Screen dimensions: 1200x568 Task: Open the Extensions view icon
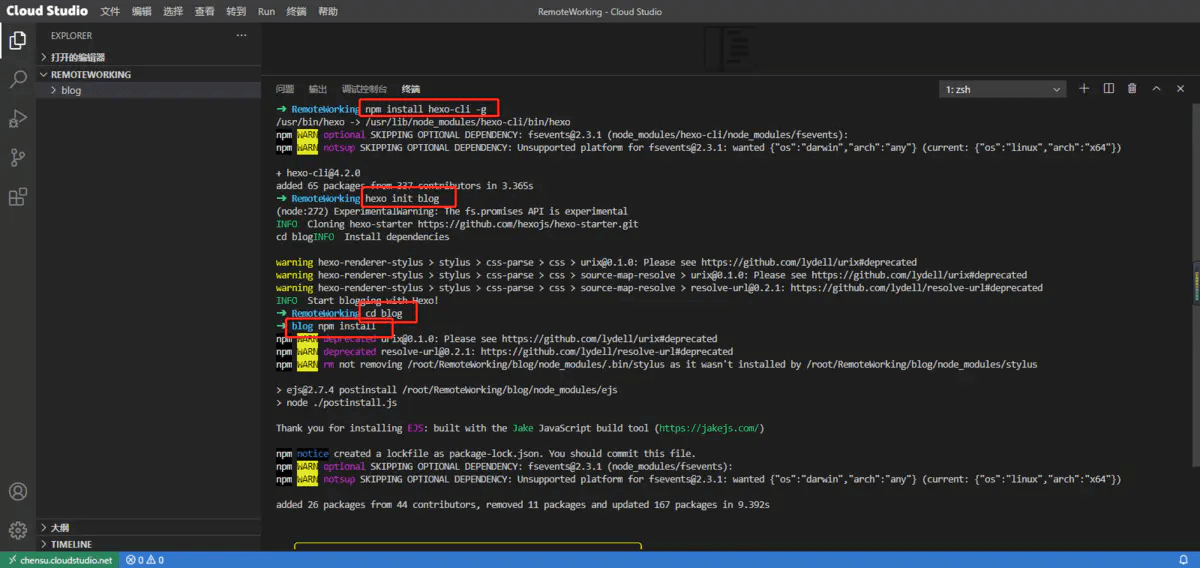(x=17, y=197)
